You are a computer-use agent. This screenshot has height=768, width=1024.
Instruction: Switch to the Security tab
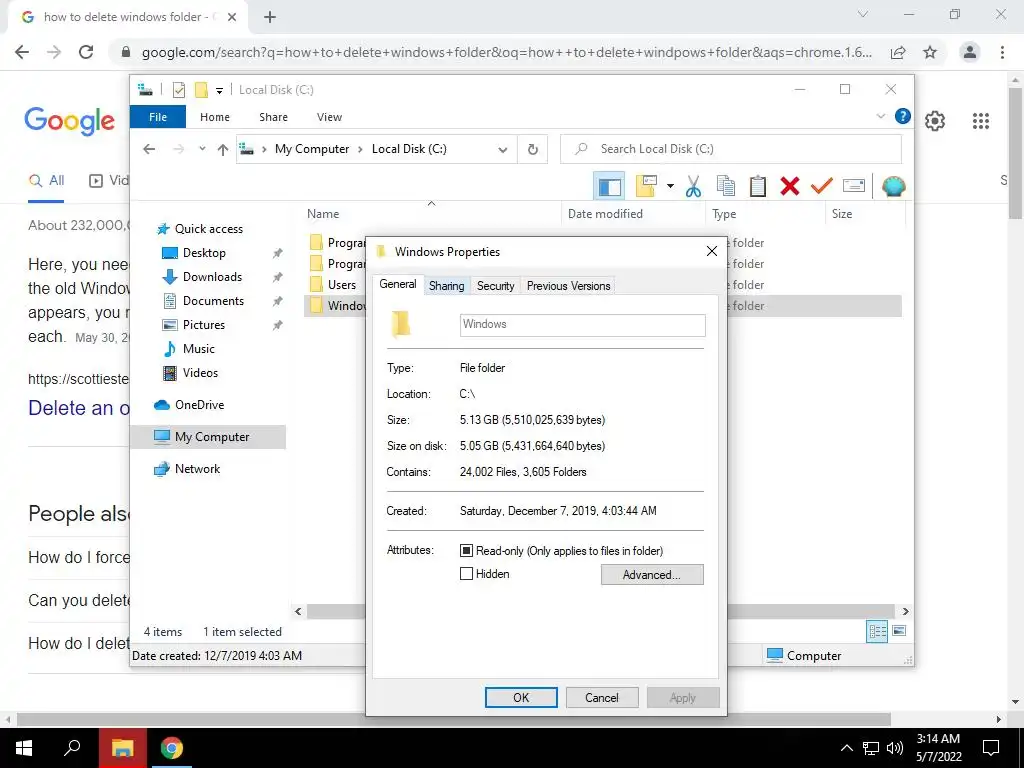tap(496, 286)
